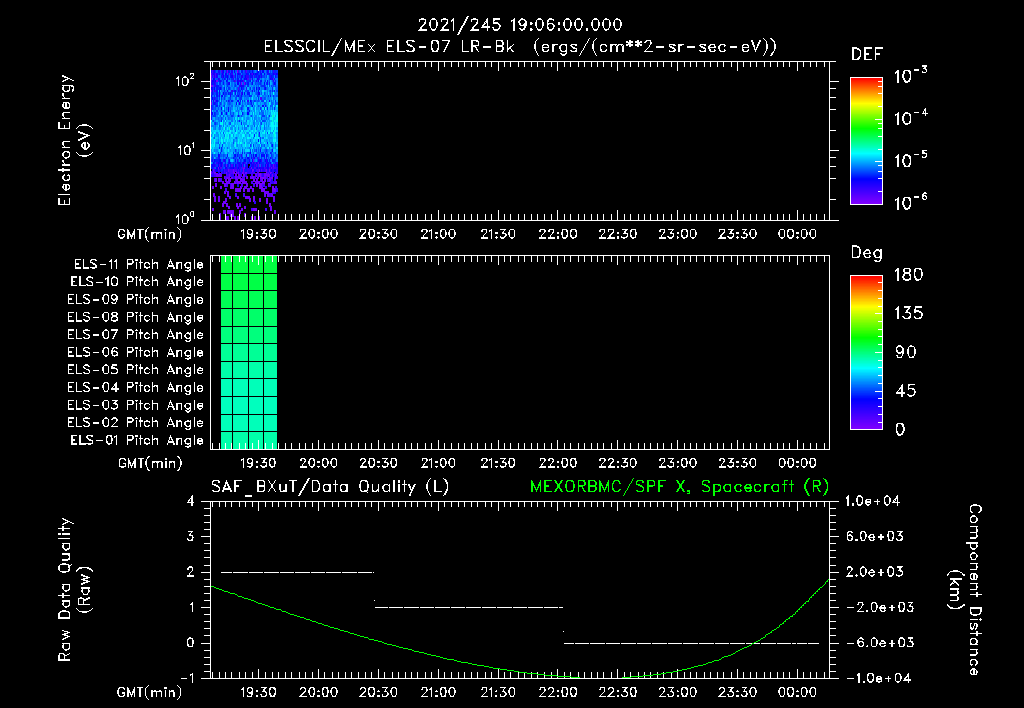Viewport: 1024px width, 708px height.
Task: Select the ELS-10 Pitch Angle row label
Action: pyautogui.click(x=137, y=282)
